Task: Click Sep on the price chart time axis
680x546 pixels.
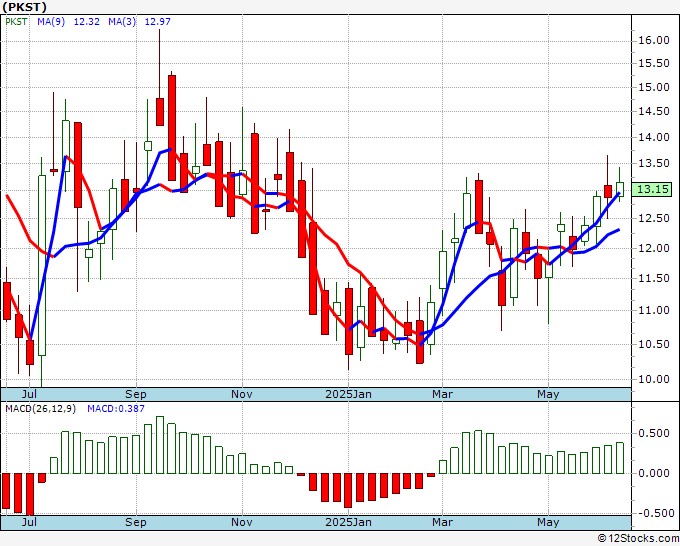Action: 136,394
